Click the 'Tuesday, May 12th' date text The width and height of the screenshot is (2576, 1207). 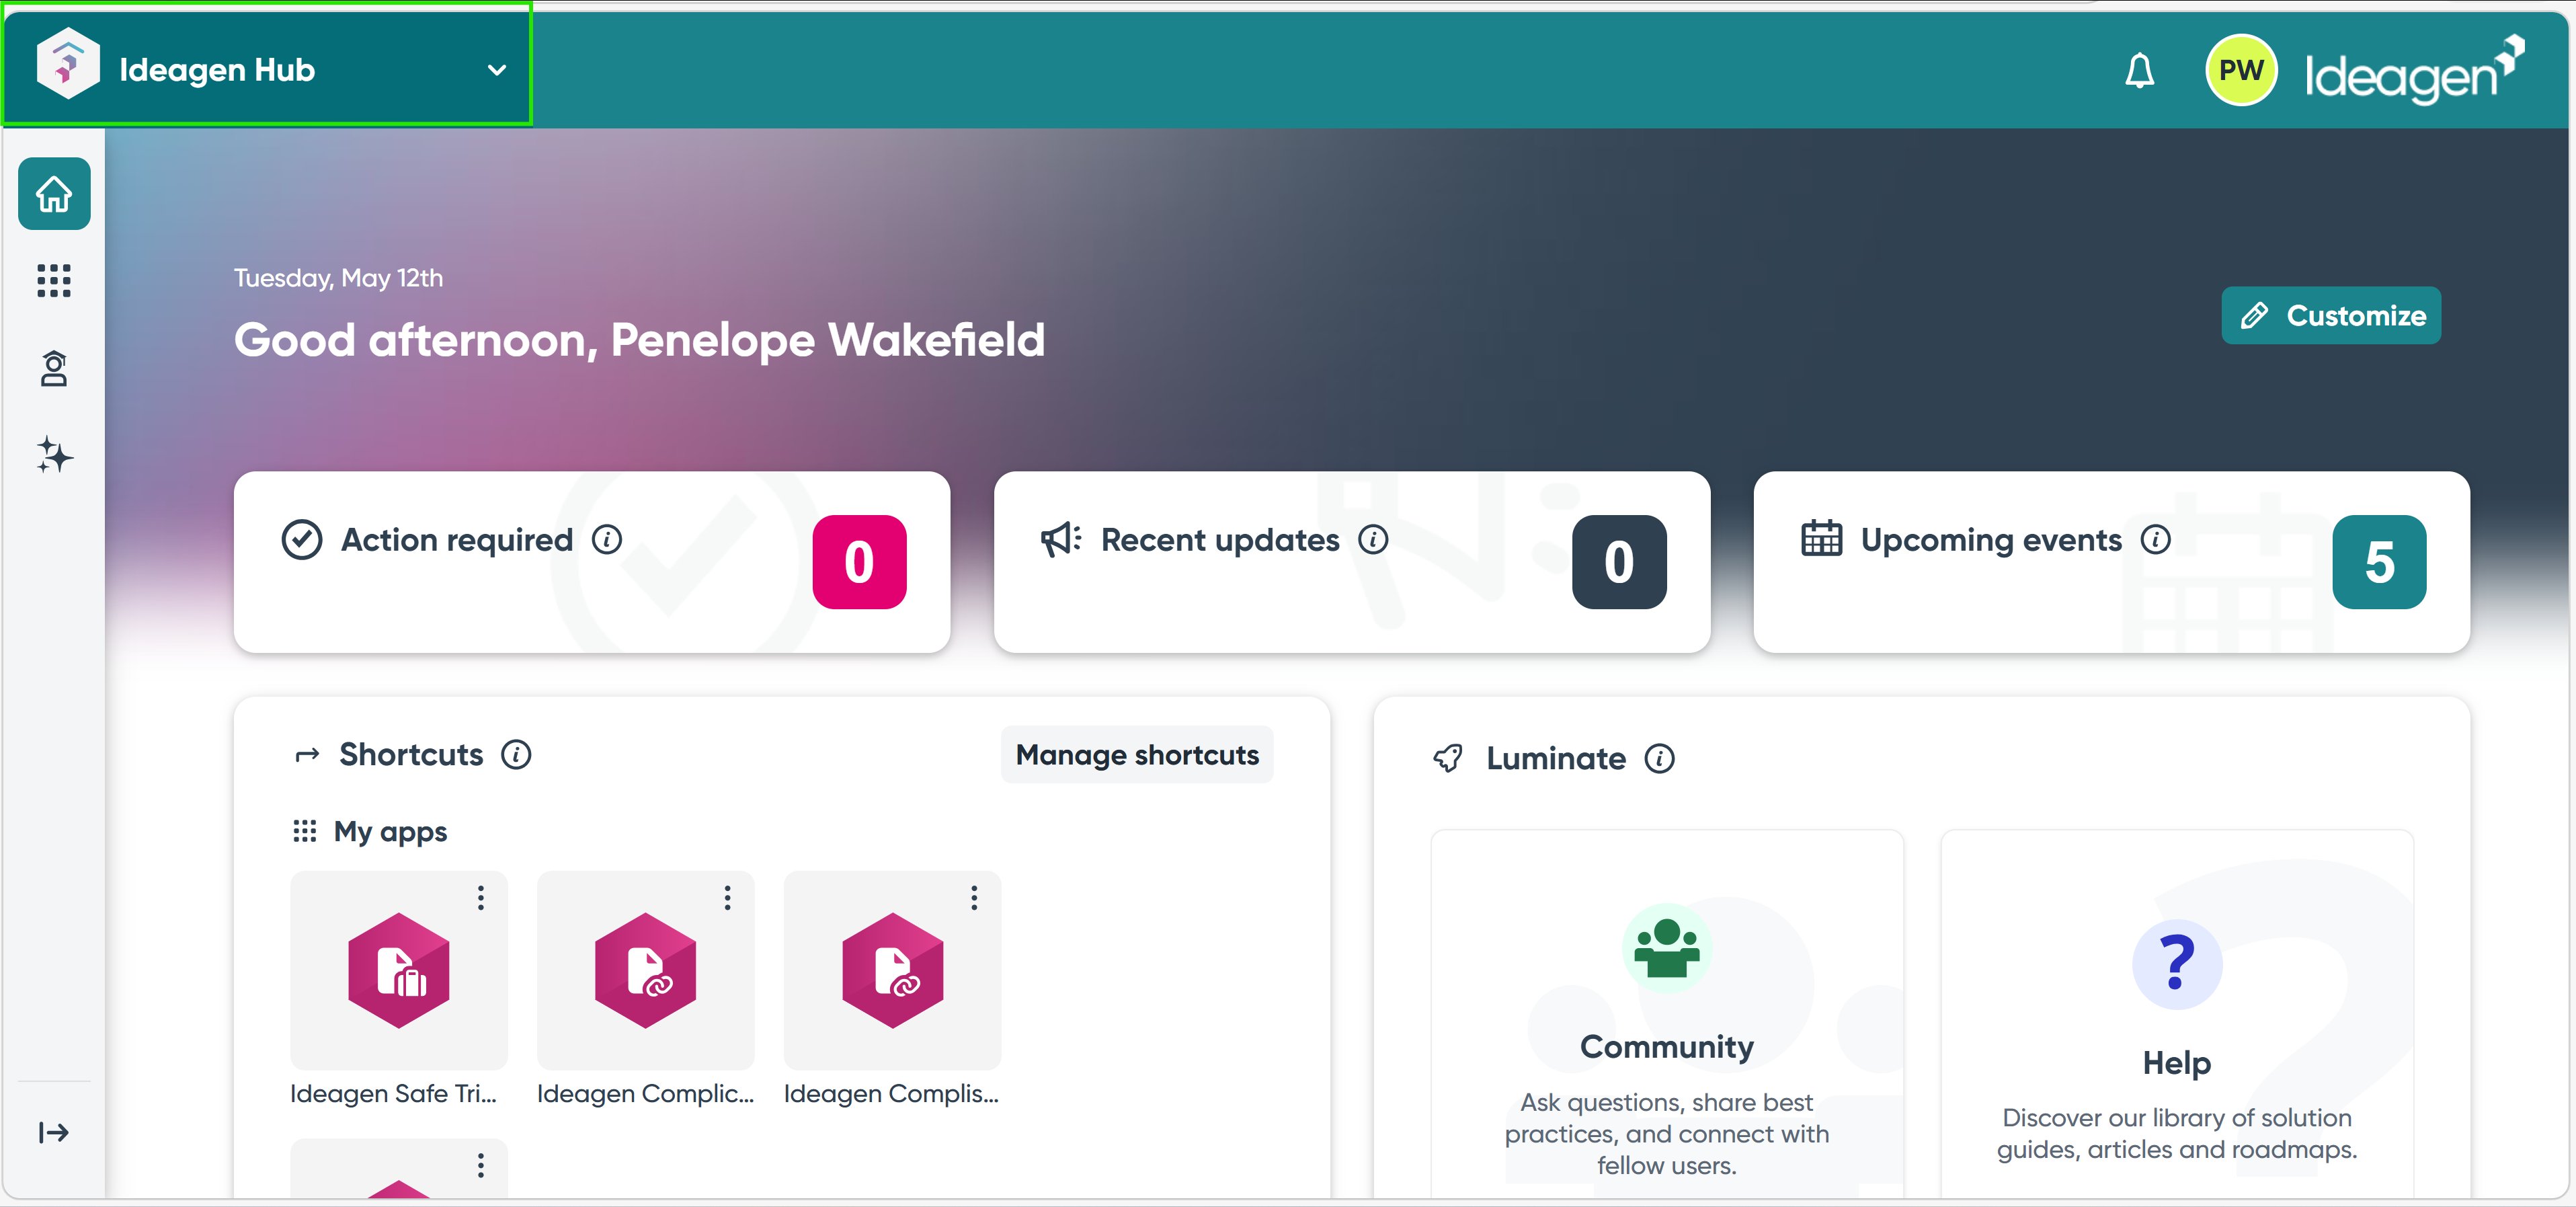pos(338,279)
